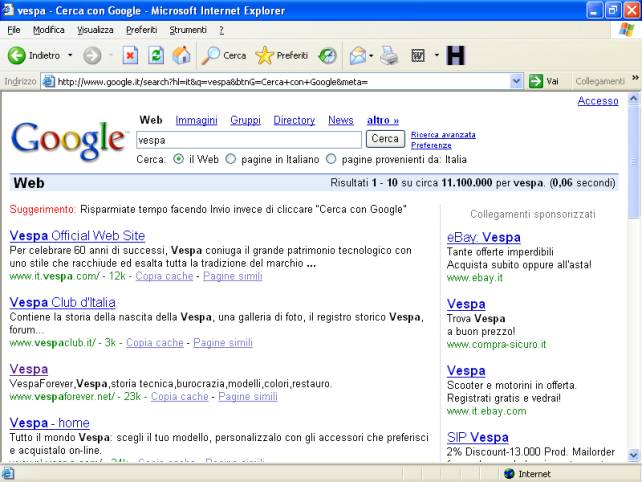This screenshot has height=482, width=642.
Task: Open 'Vespa - home' result link
Action: [x=50, y=423]
